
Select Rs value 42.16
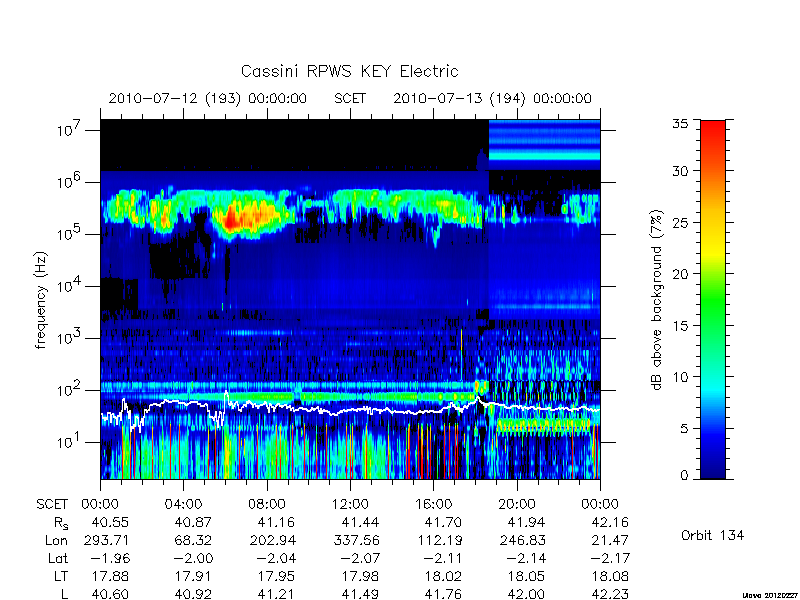pyautogui.click(x=610, y=522)
